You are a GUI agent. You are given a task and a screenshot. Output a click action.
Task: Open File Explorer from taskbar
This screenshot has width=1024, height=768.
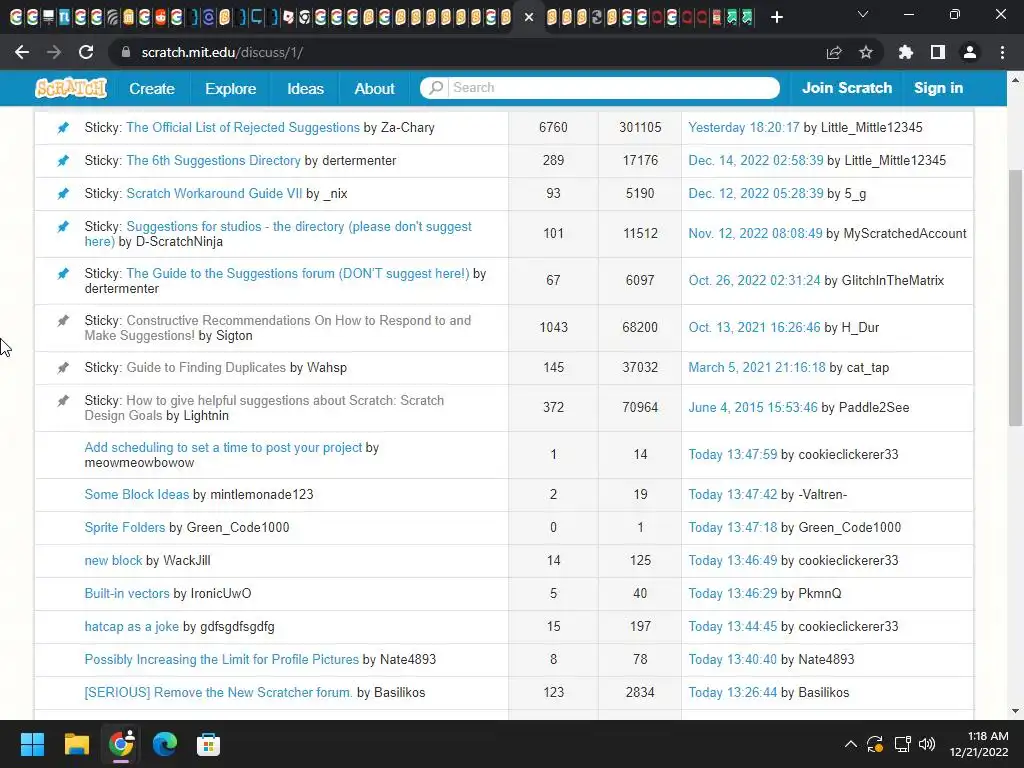pyautogui.click(x=76, y=744)
